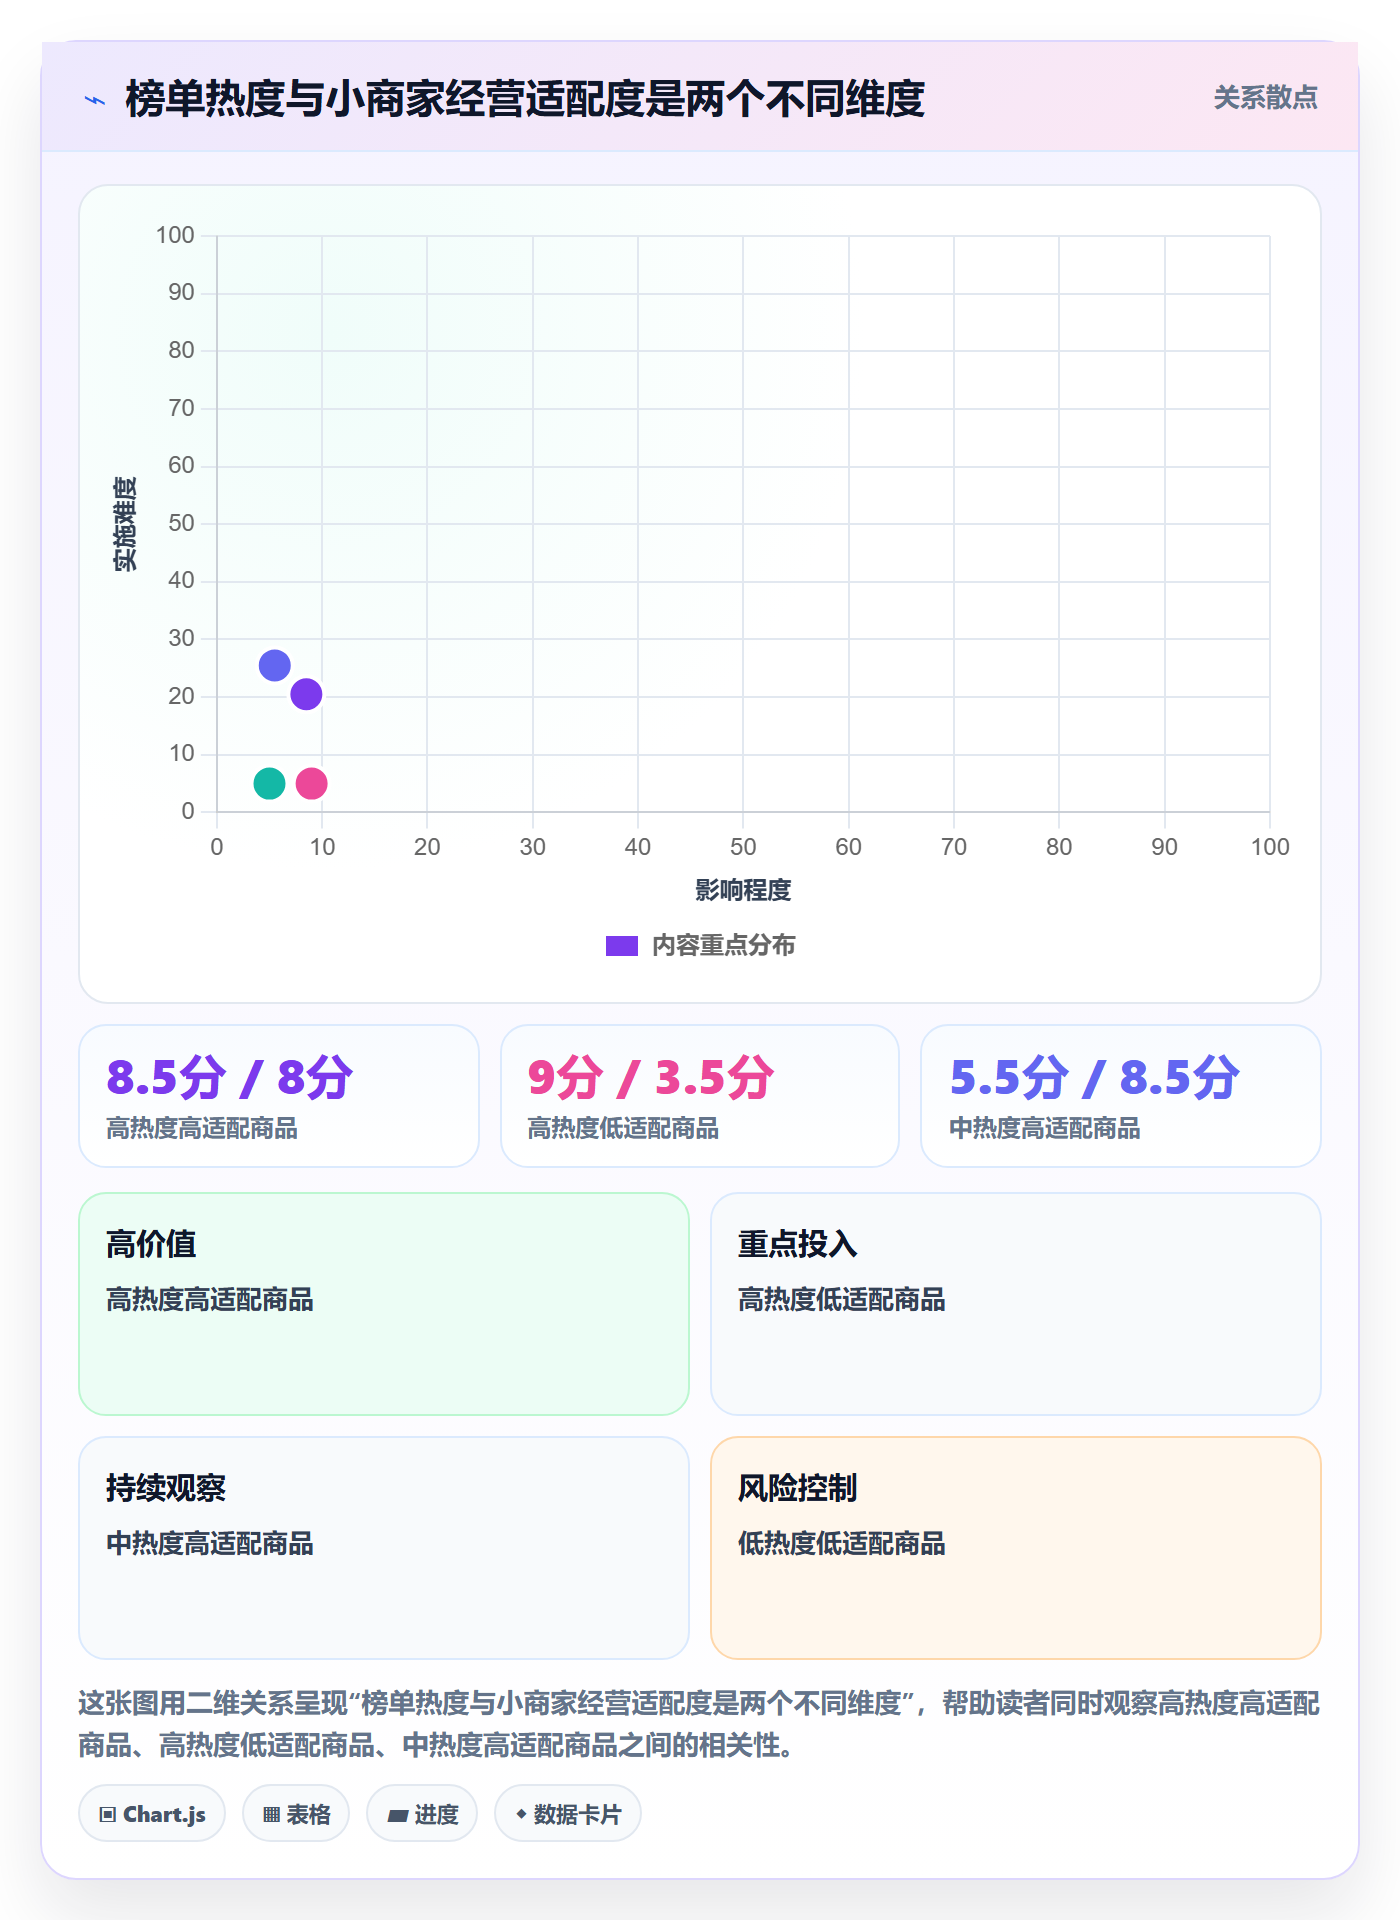Click the 关系散点 label
The width and height of the screenshot is (1400, 1920).
coord(1265,98)
